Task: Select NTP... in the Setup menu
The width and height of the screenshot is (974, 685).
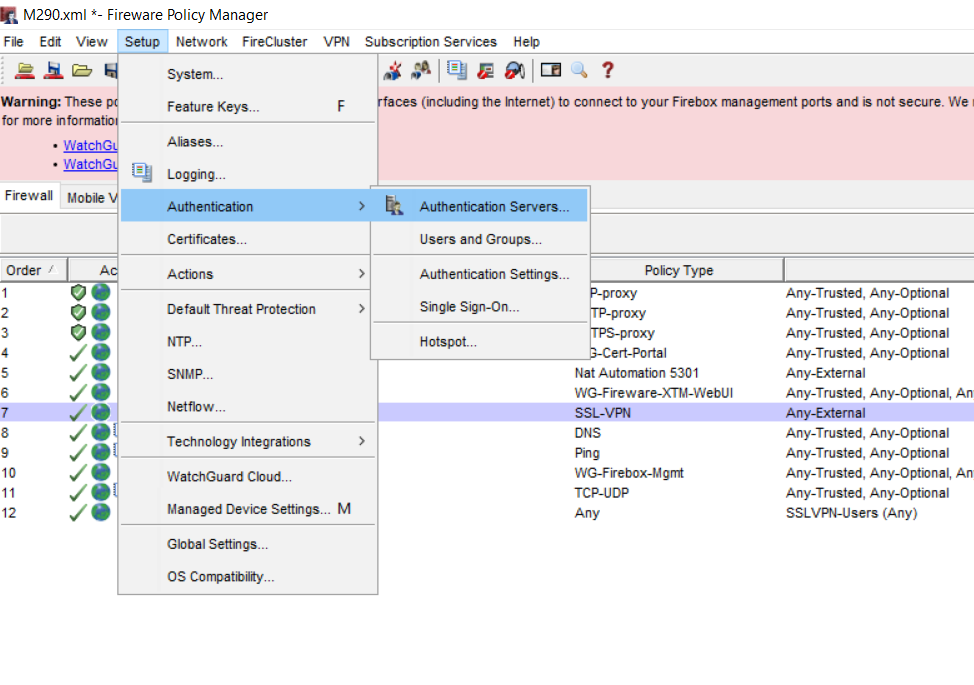Action: pos(248,342)
